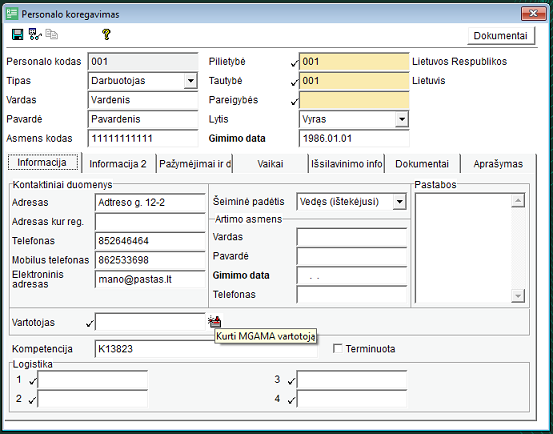
Task: Open the Lytis dropdown list
Action: [401, 119]
